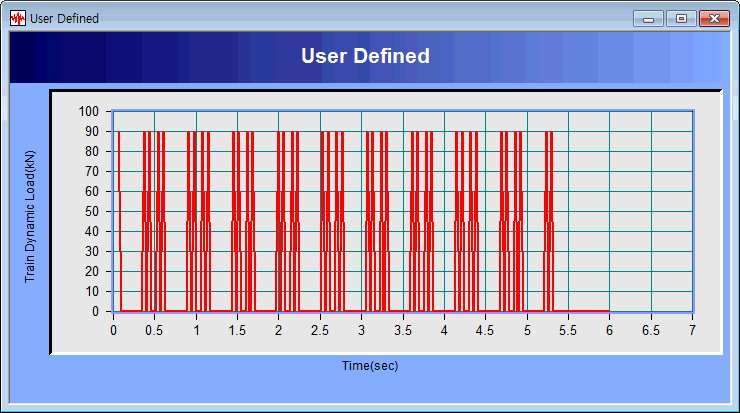
Task: Pick the 4 tick label on time axis
Action: click(444, 330)
